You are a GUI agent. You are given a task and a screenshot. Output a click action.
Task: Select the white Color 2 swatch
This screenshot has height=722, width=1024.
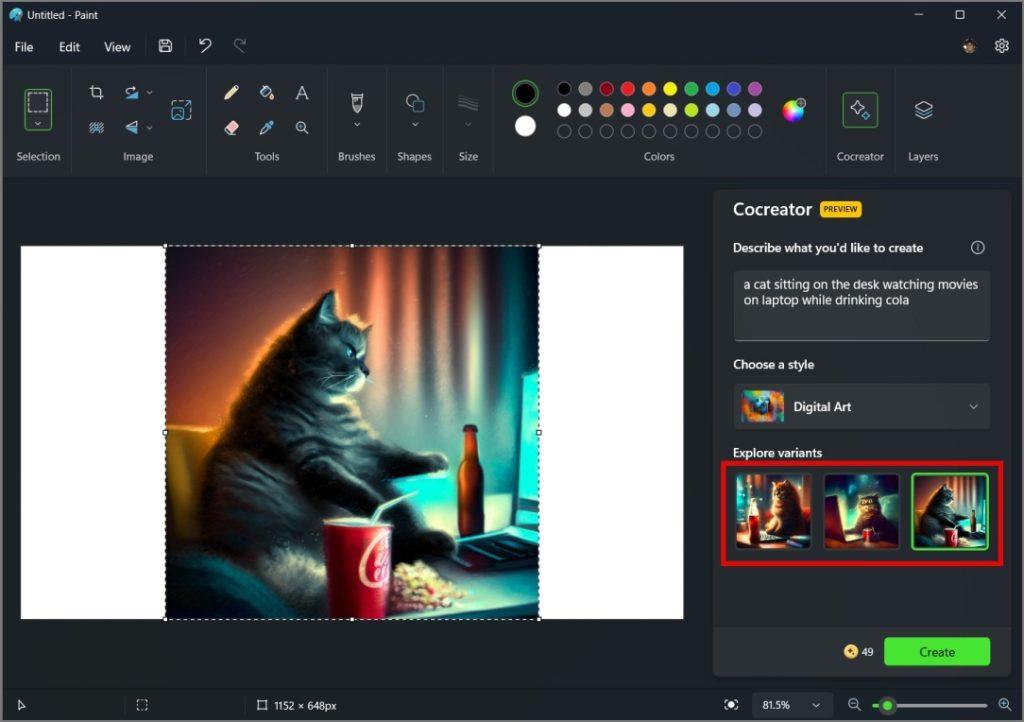point(525,126)
